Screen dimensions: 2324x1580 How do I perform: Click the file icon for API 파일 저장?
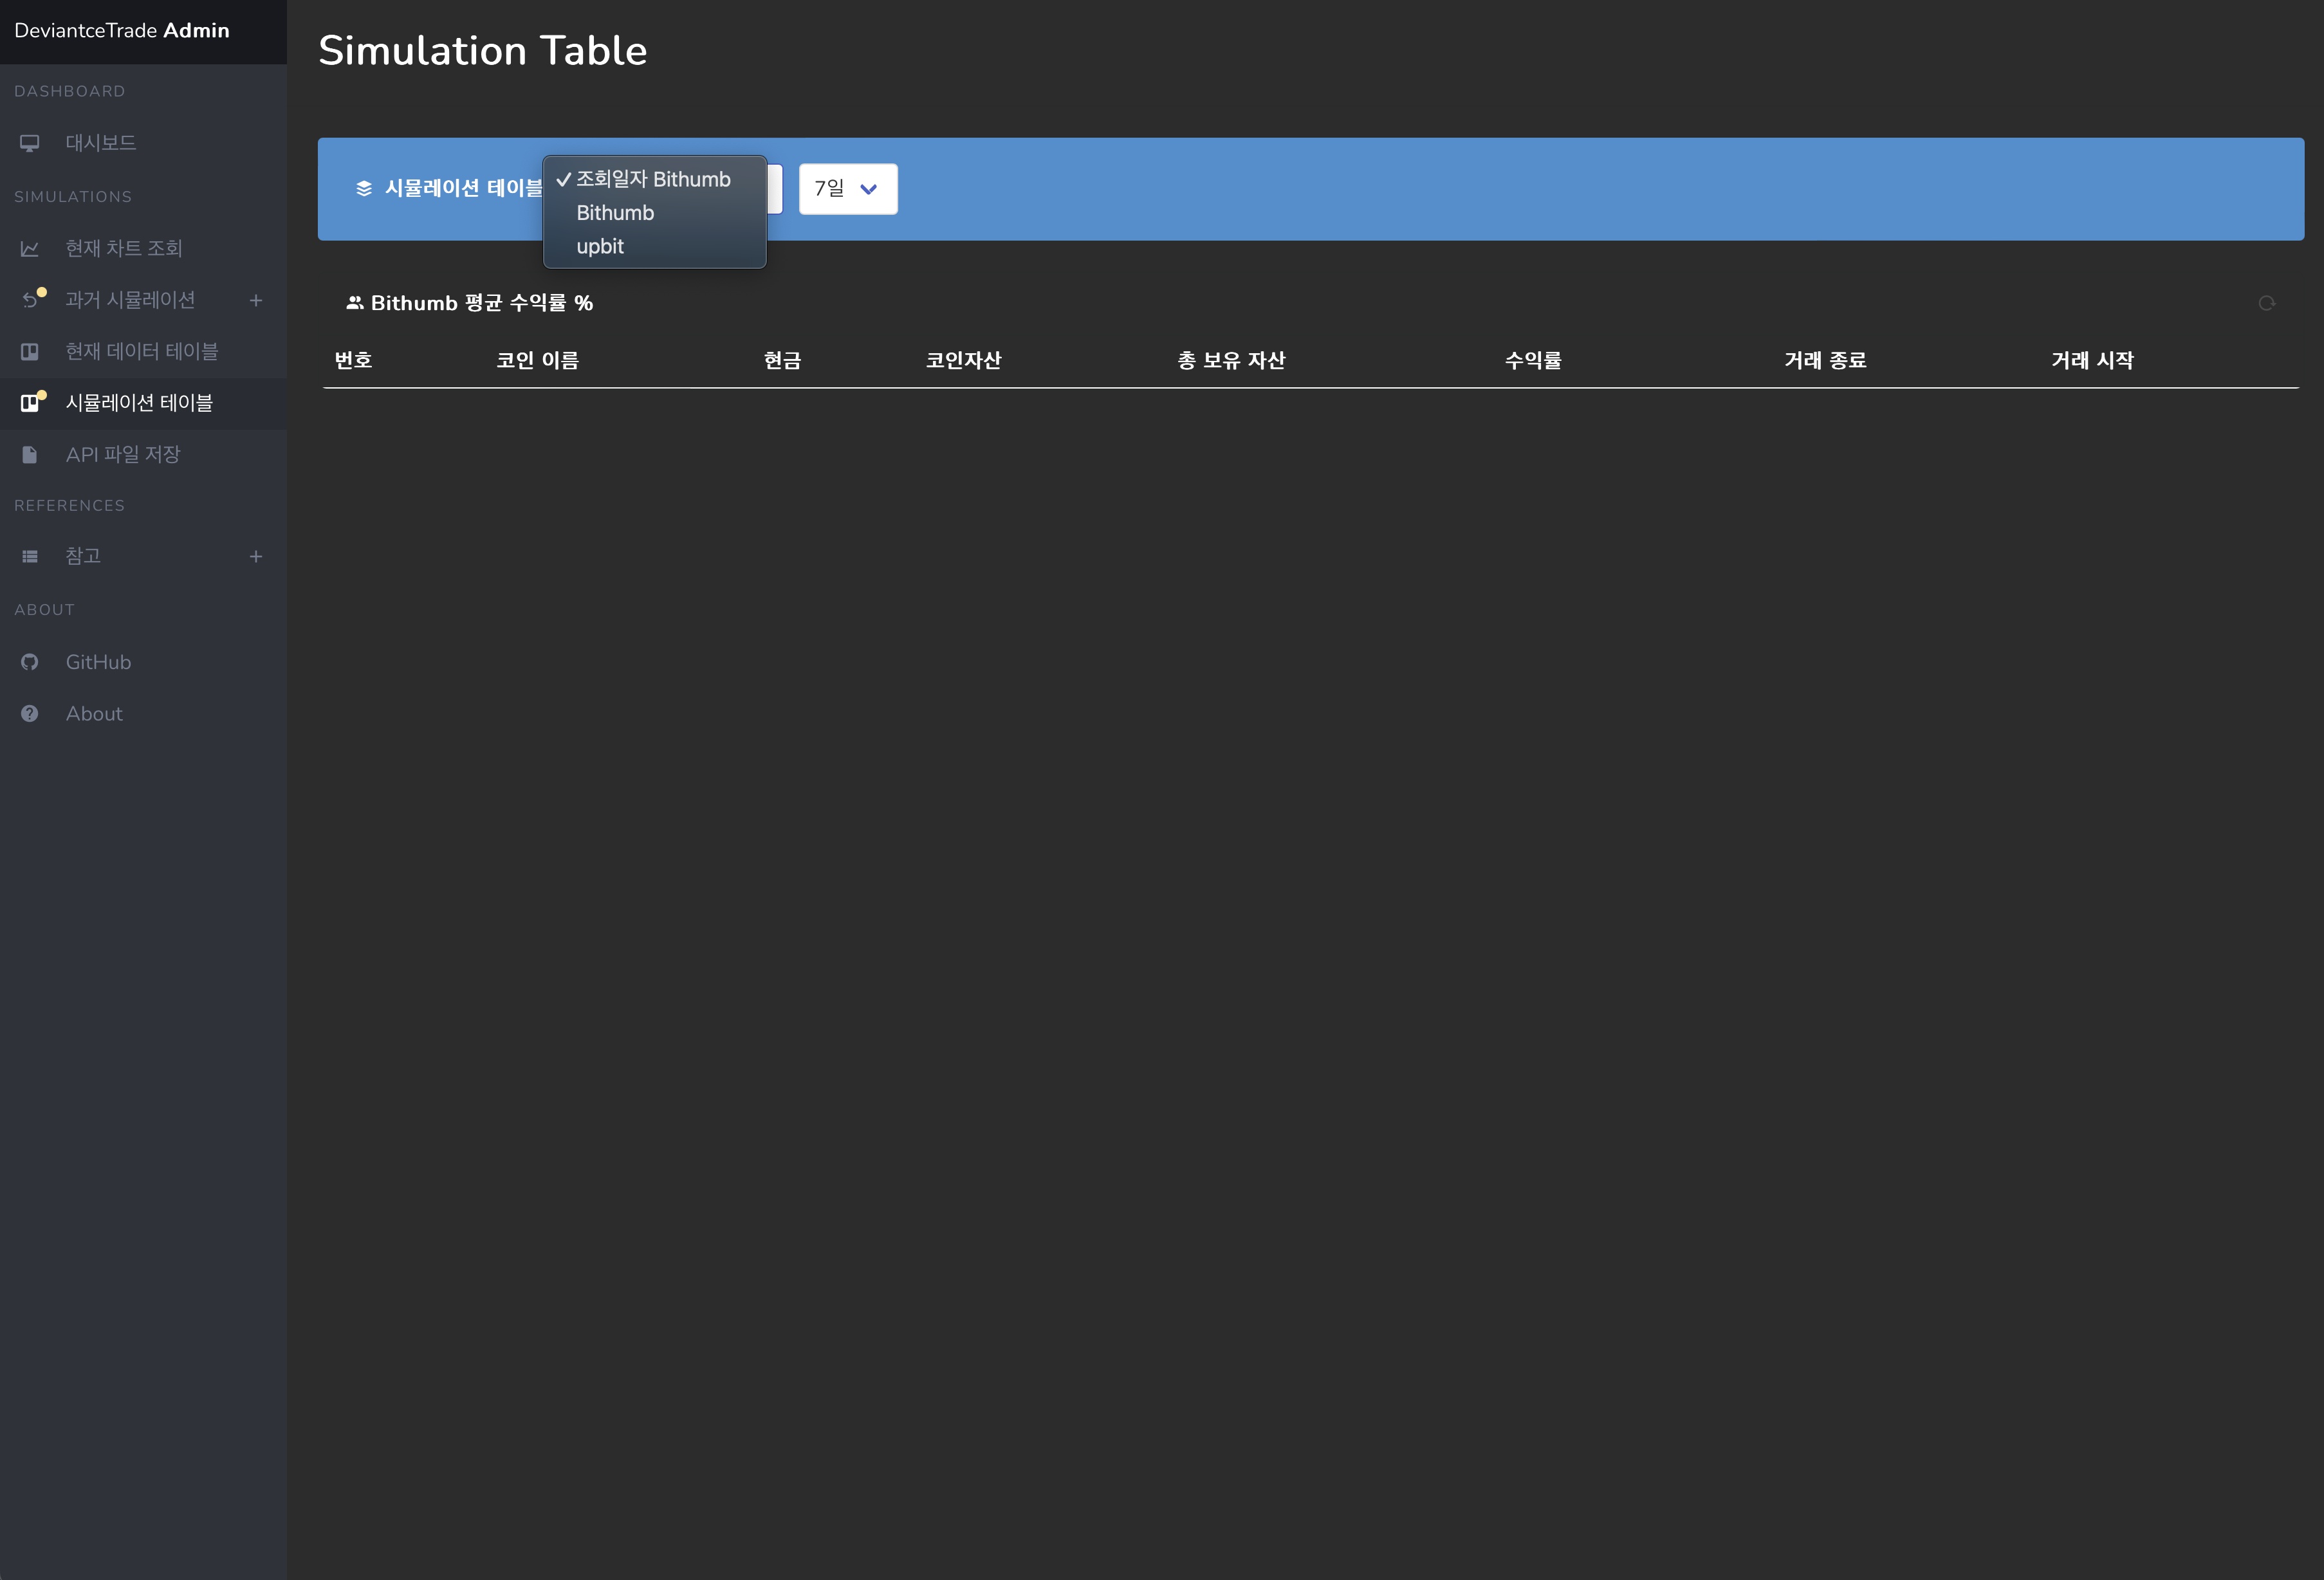30,455
